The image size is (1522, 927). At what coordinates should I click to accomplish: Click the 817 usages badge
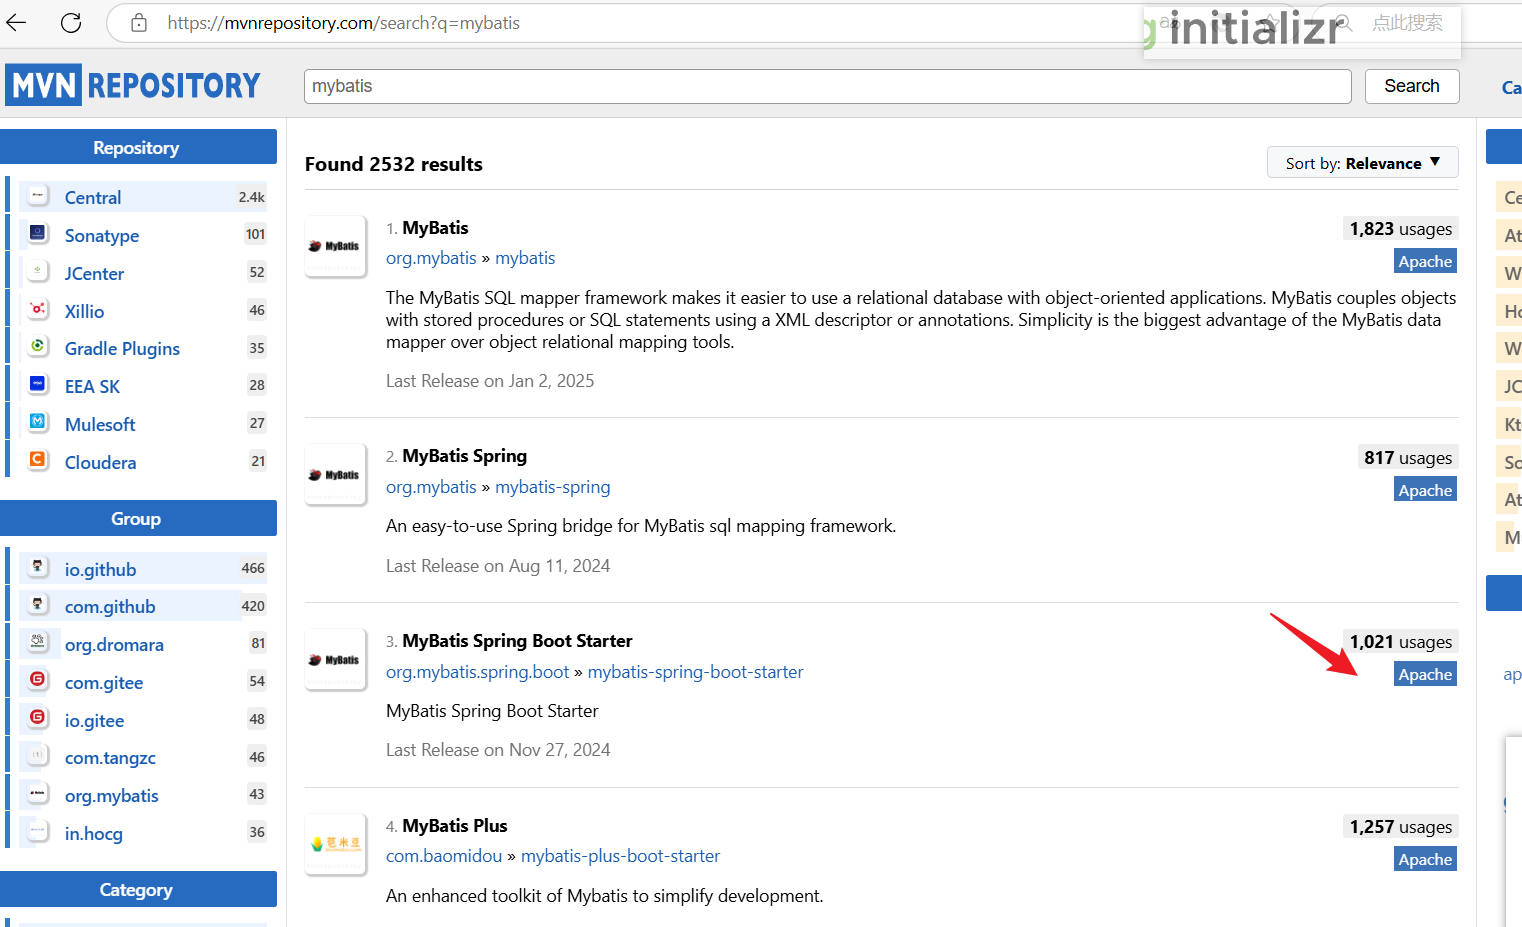(x=1408, y=458)
